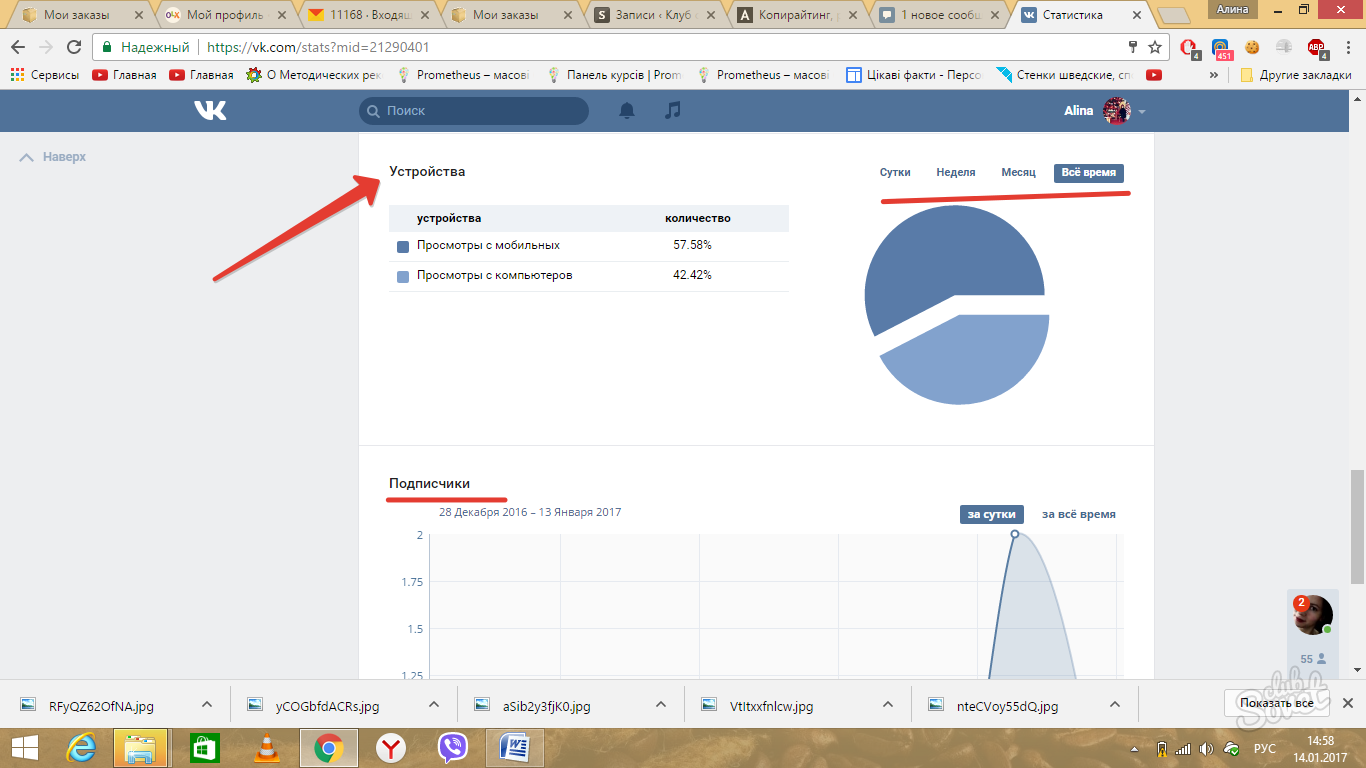Go to VK home via logo
This screenshot has height=768, width=1366.
point(210,111)
